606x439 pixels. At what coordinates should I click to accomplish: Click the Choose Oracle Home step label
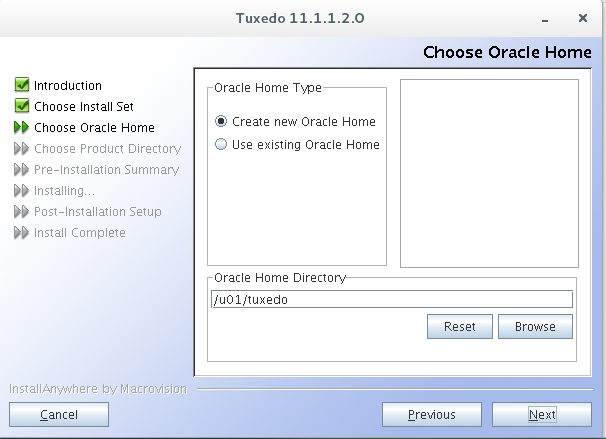(94, 128)
